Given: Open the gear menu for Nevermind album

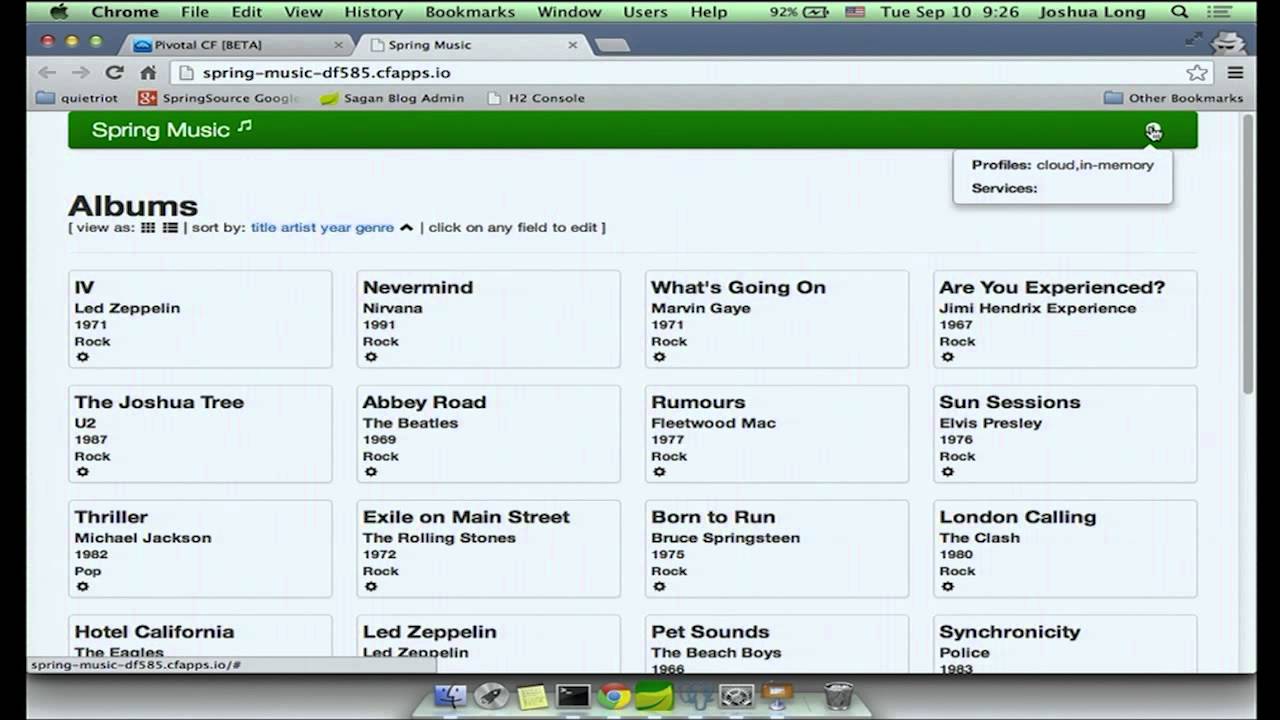Looking at the screenshot, I should tap(371, 357).
